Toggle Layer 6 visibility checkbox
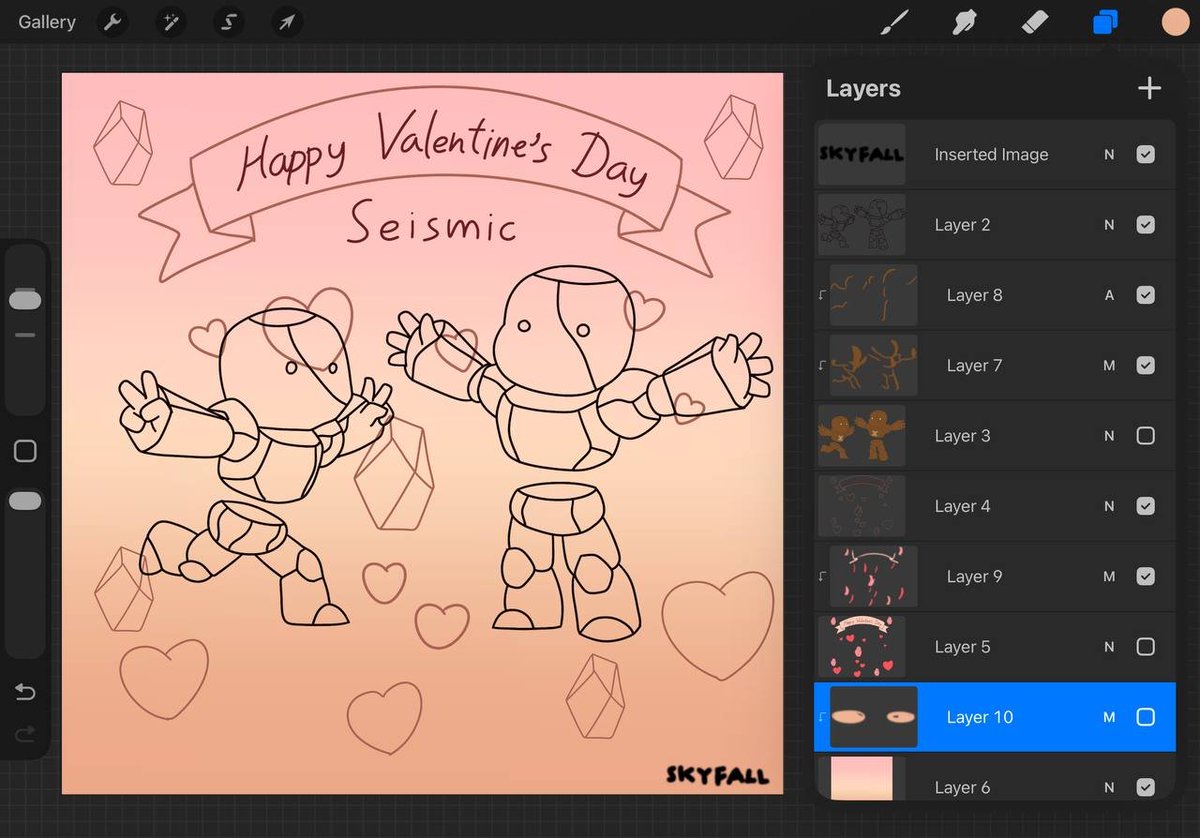Viewport: 1200px width, 838px height. coord(1146,787)
